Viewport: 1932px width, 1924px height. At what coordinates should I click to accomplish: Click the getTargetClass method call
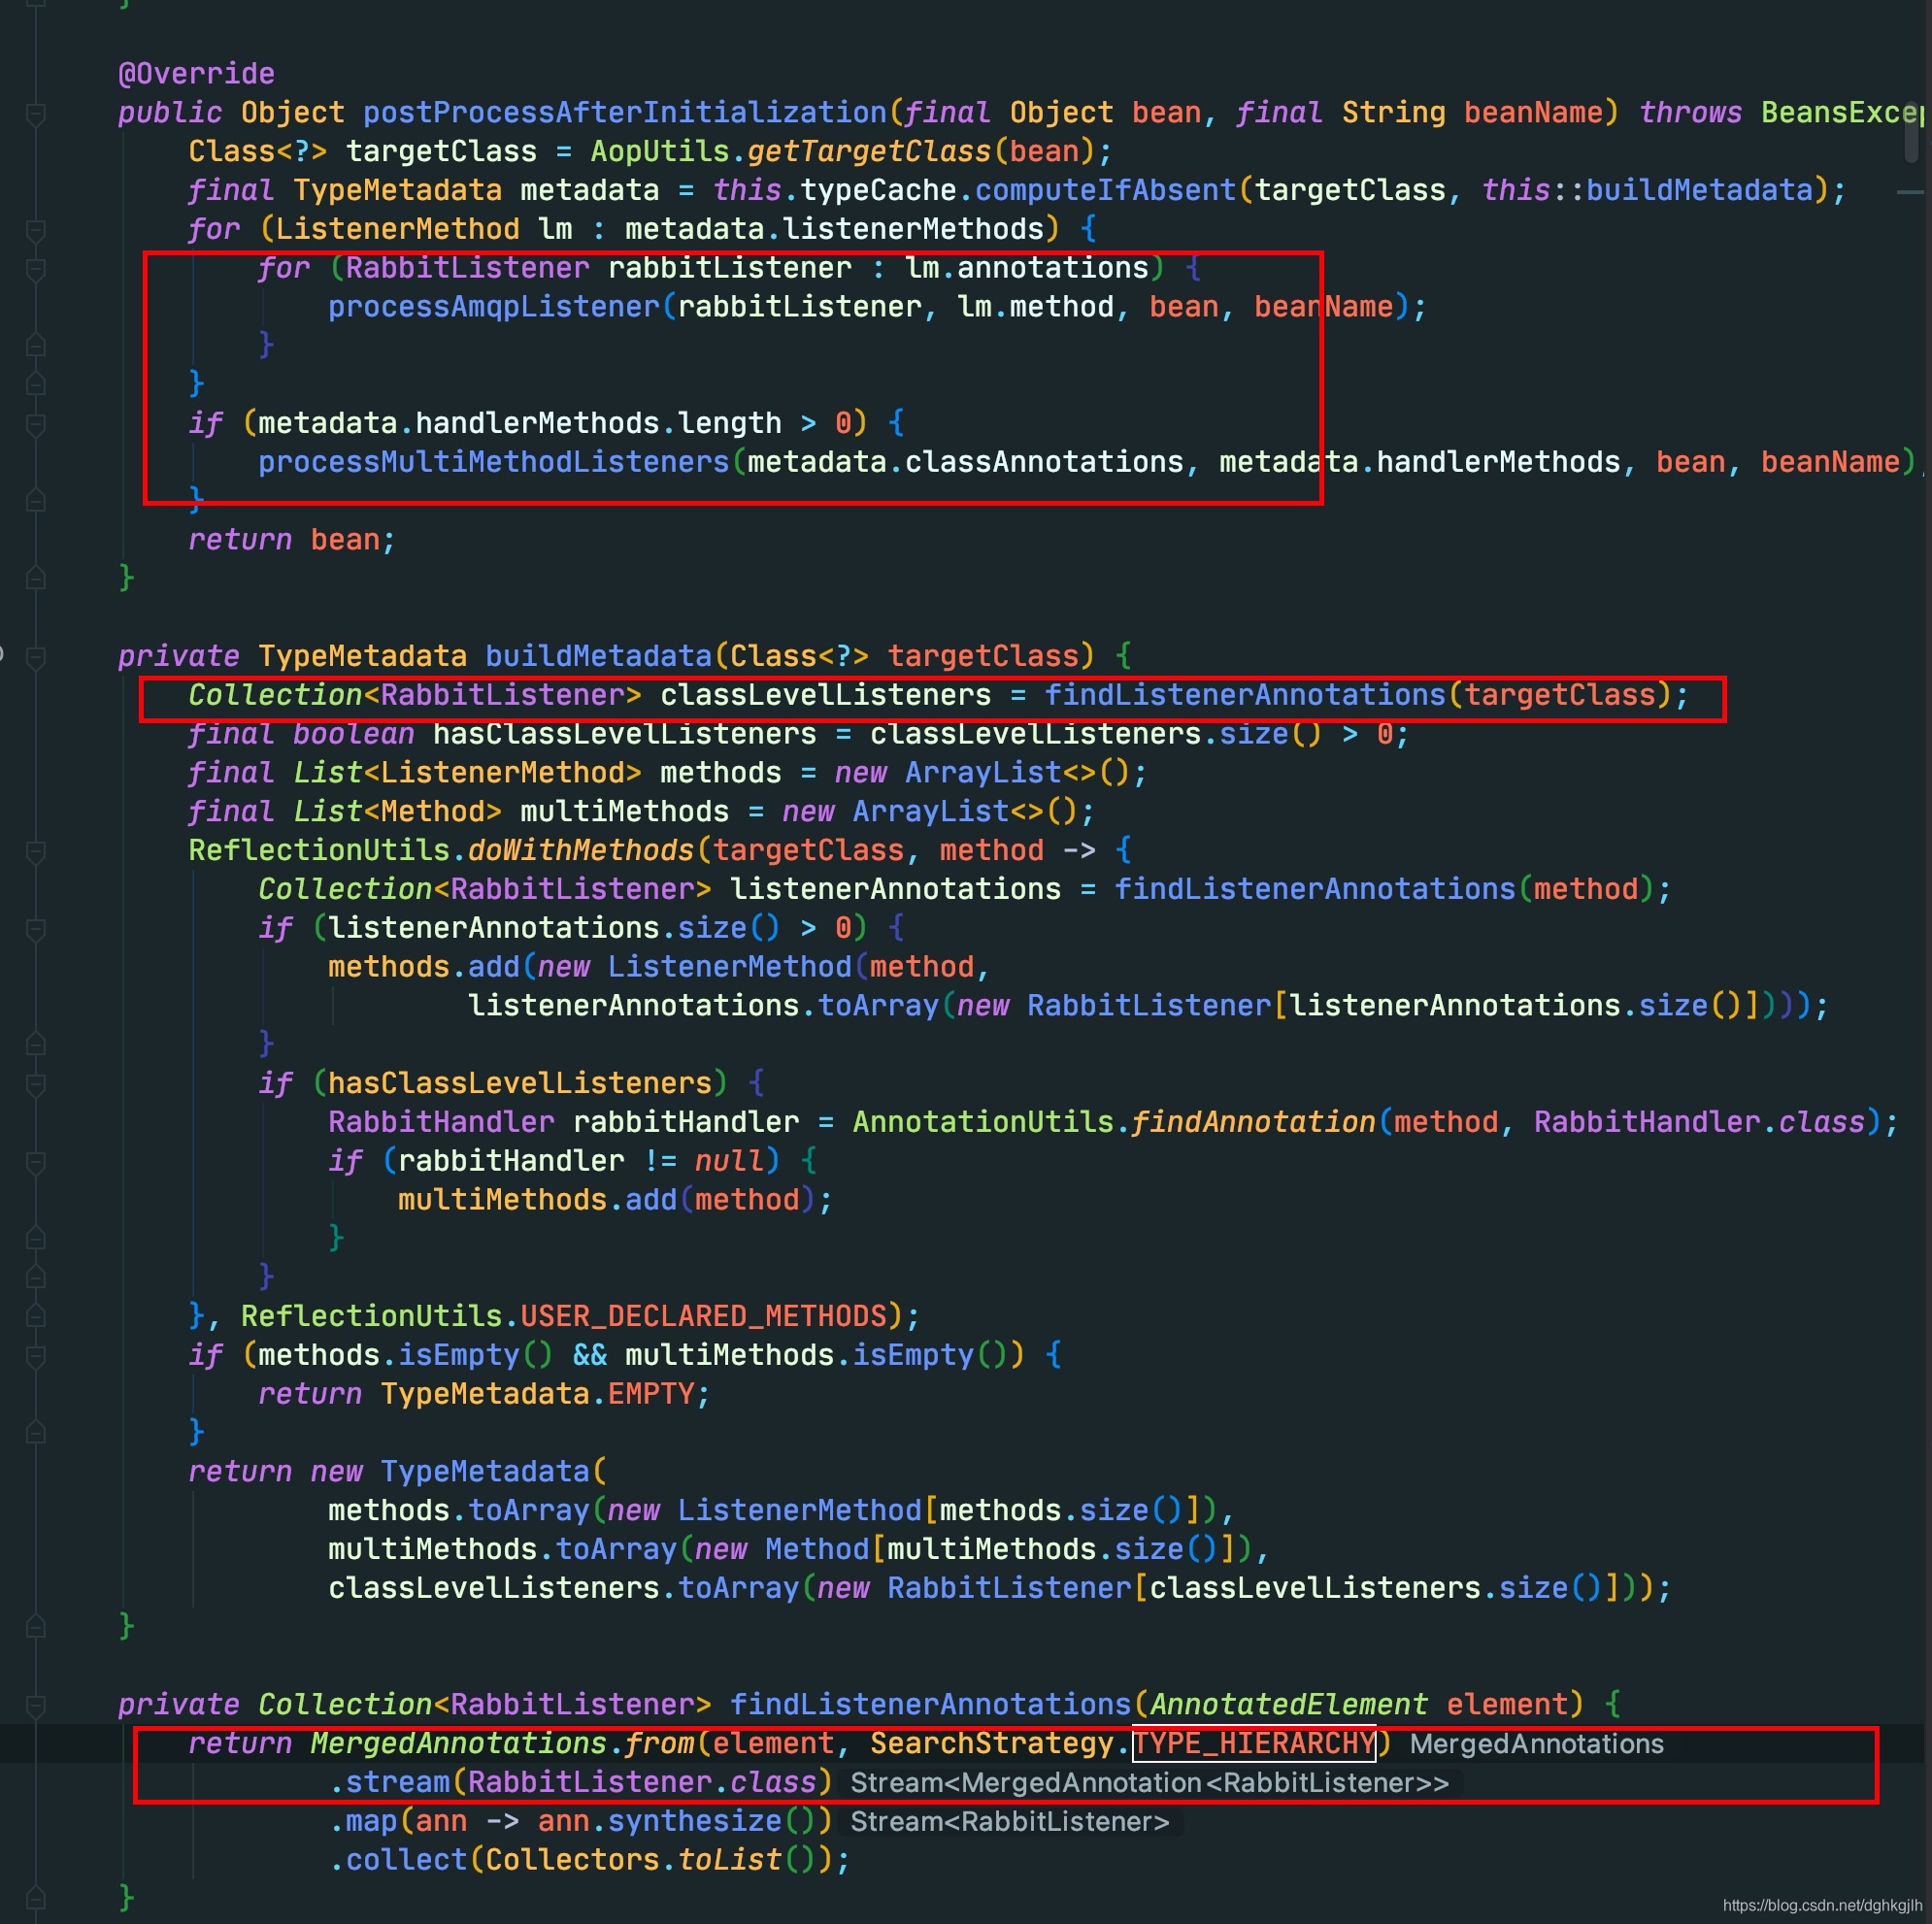(870, 152)
